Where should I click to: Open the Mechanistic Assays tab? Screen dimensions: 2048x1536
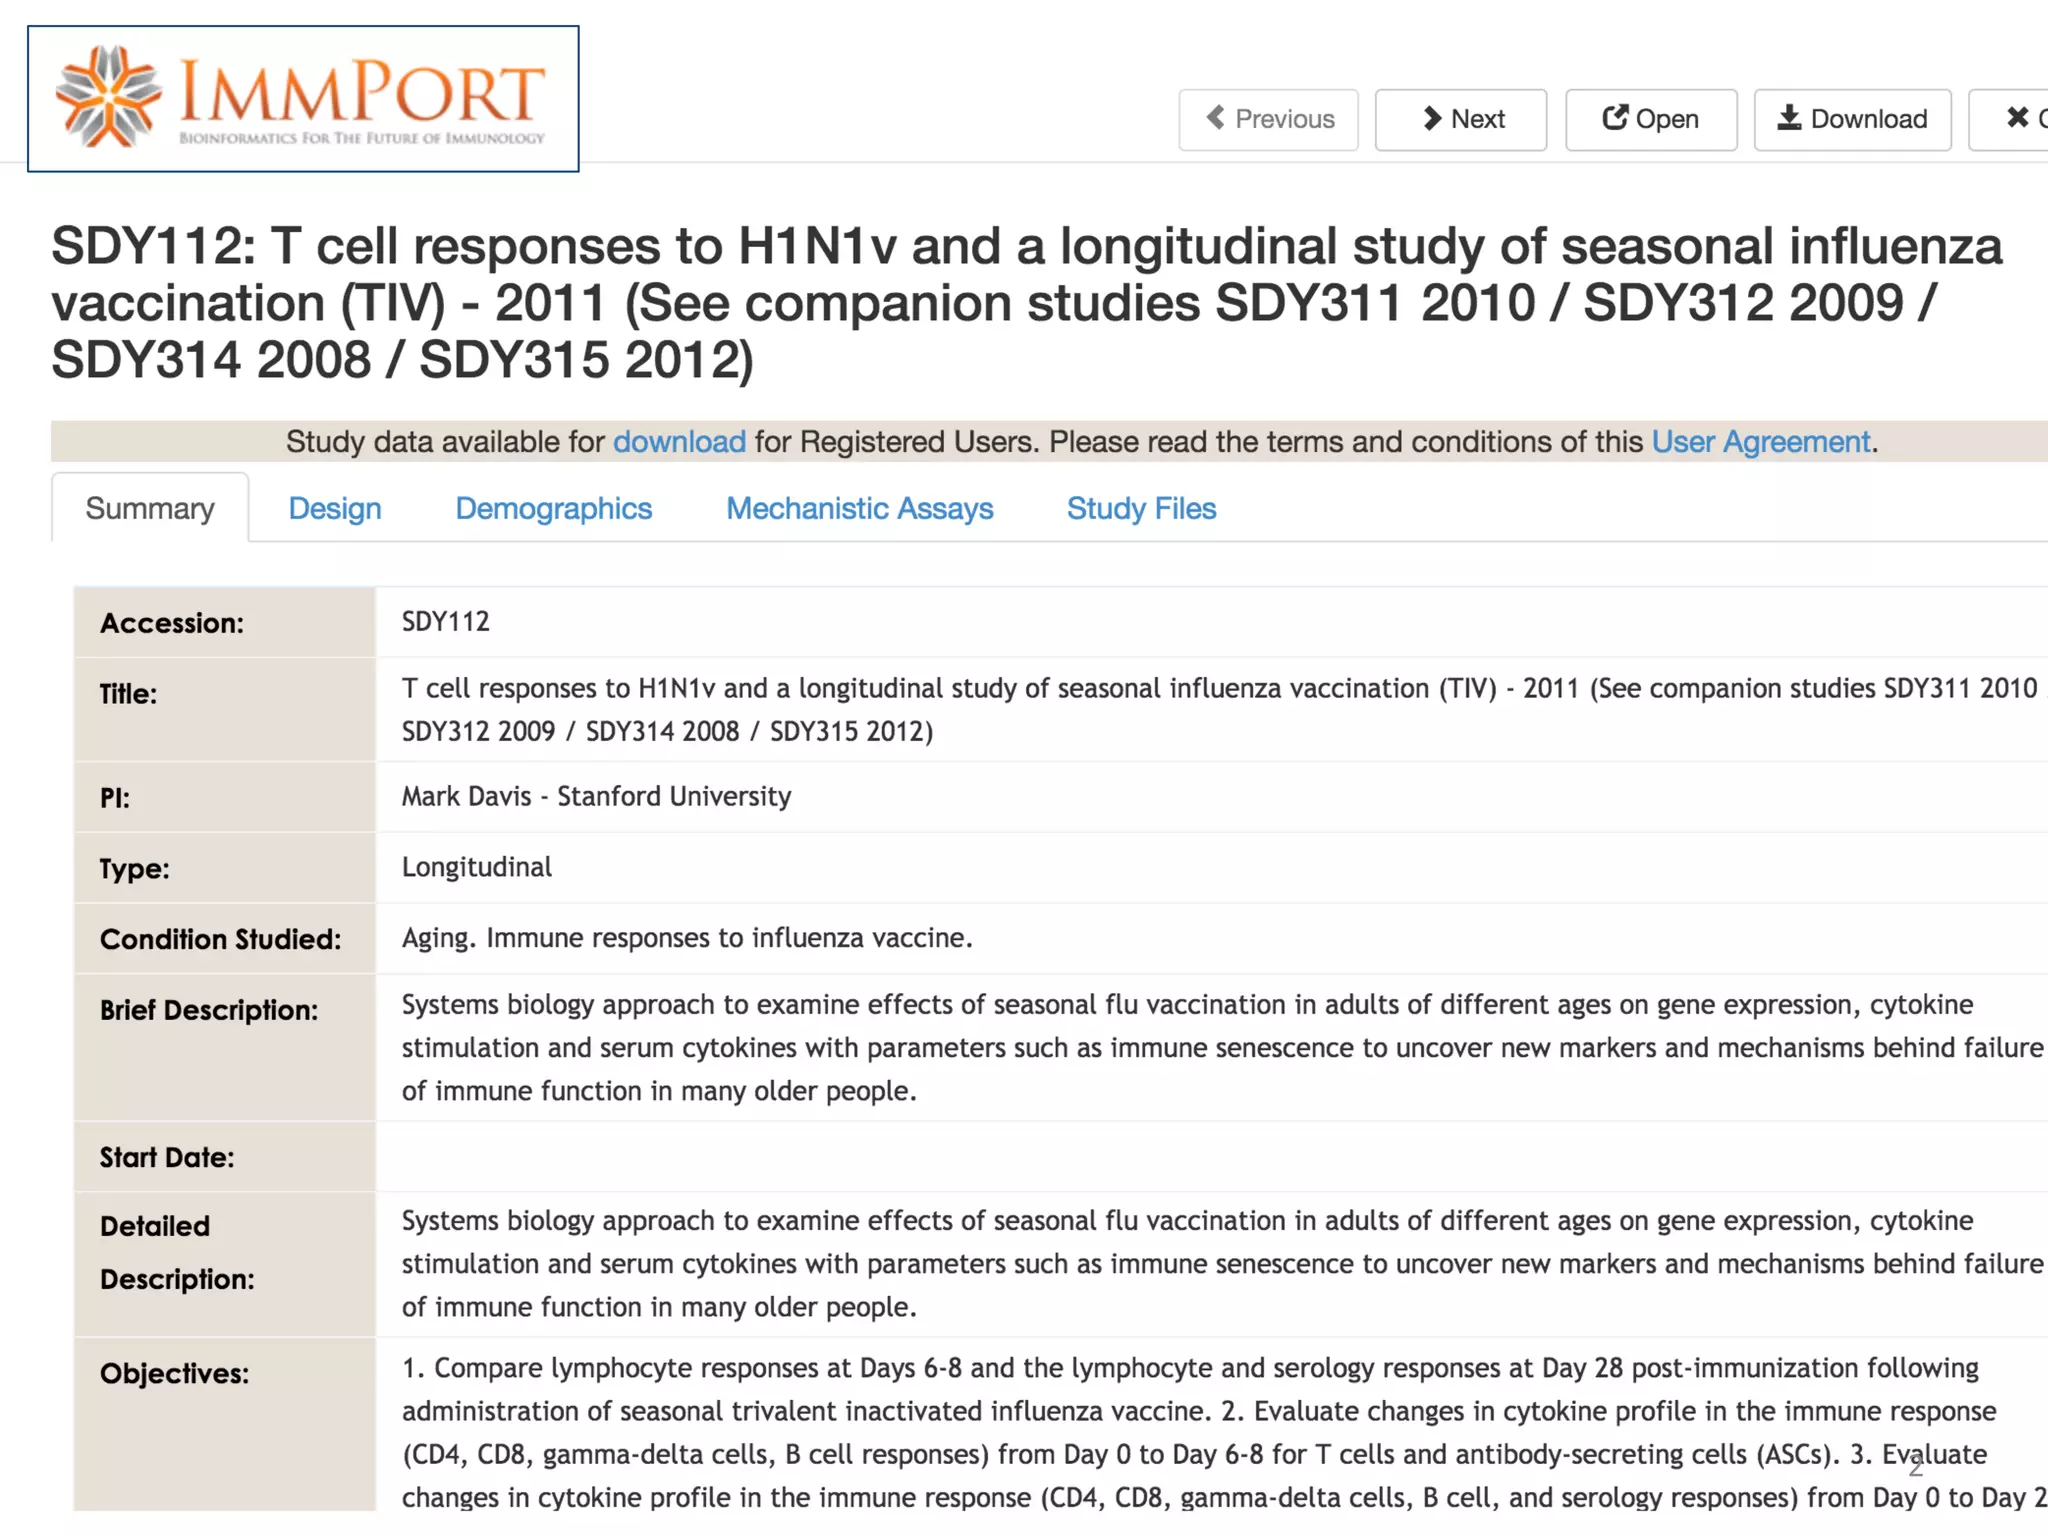(859, 509)
